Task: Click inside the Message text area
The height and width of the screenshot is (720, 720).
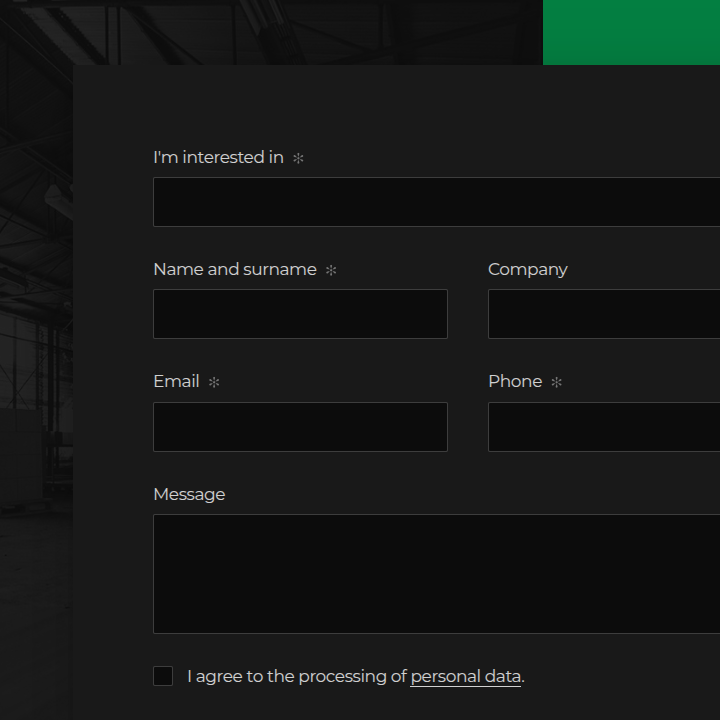Action: (437, 574)
